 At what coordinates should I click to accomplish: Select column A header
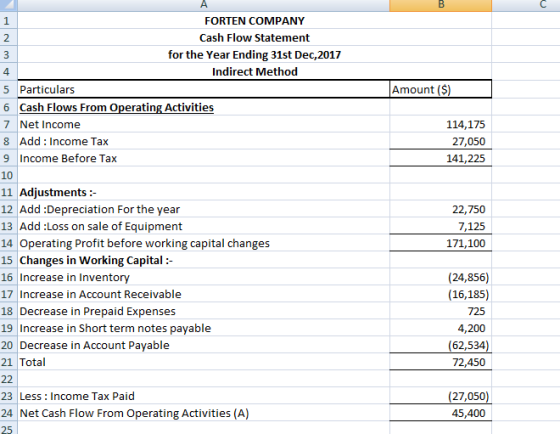204,5
